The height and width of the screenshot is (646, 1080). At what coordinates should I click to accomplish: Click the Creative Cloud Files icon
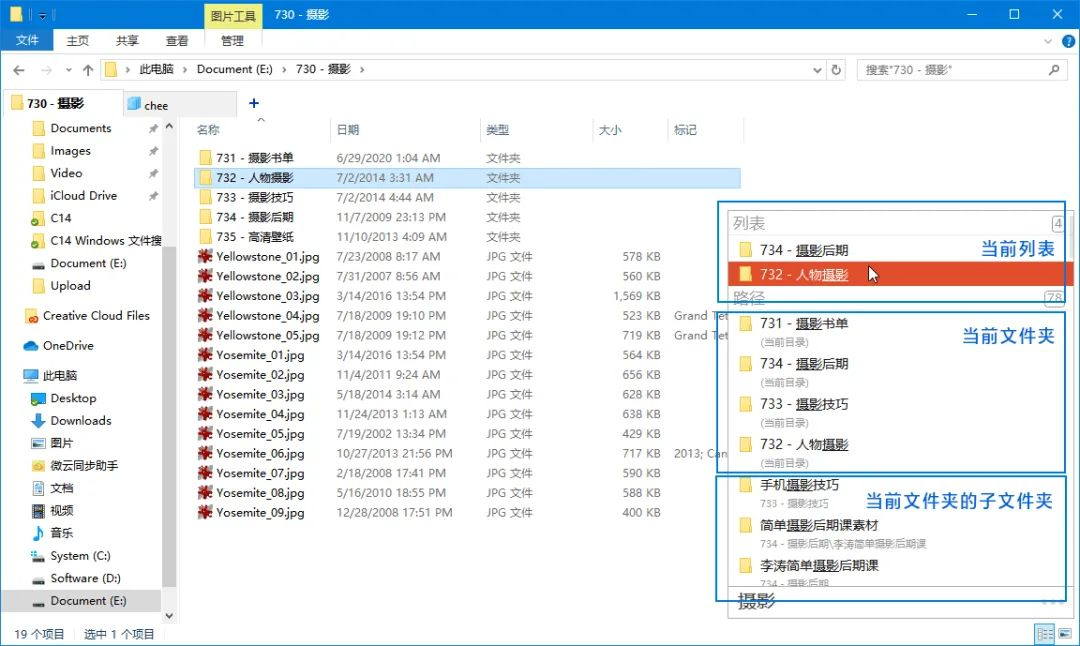tap(31, 316)
